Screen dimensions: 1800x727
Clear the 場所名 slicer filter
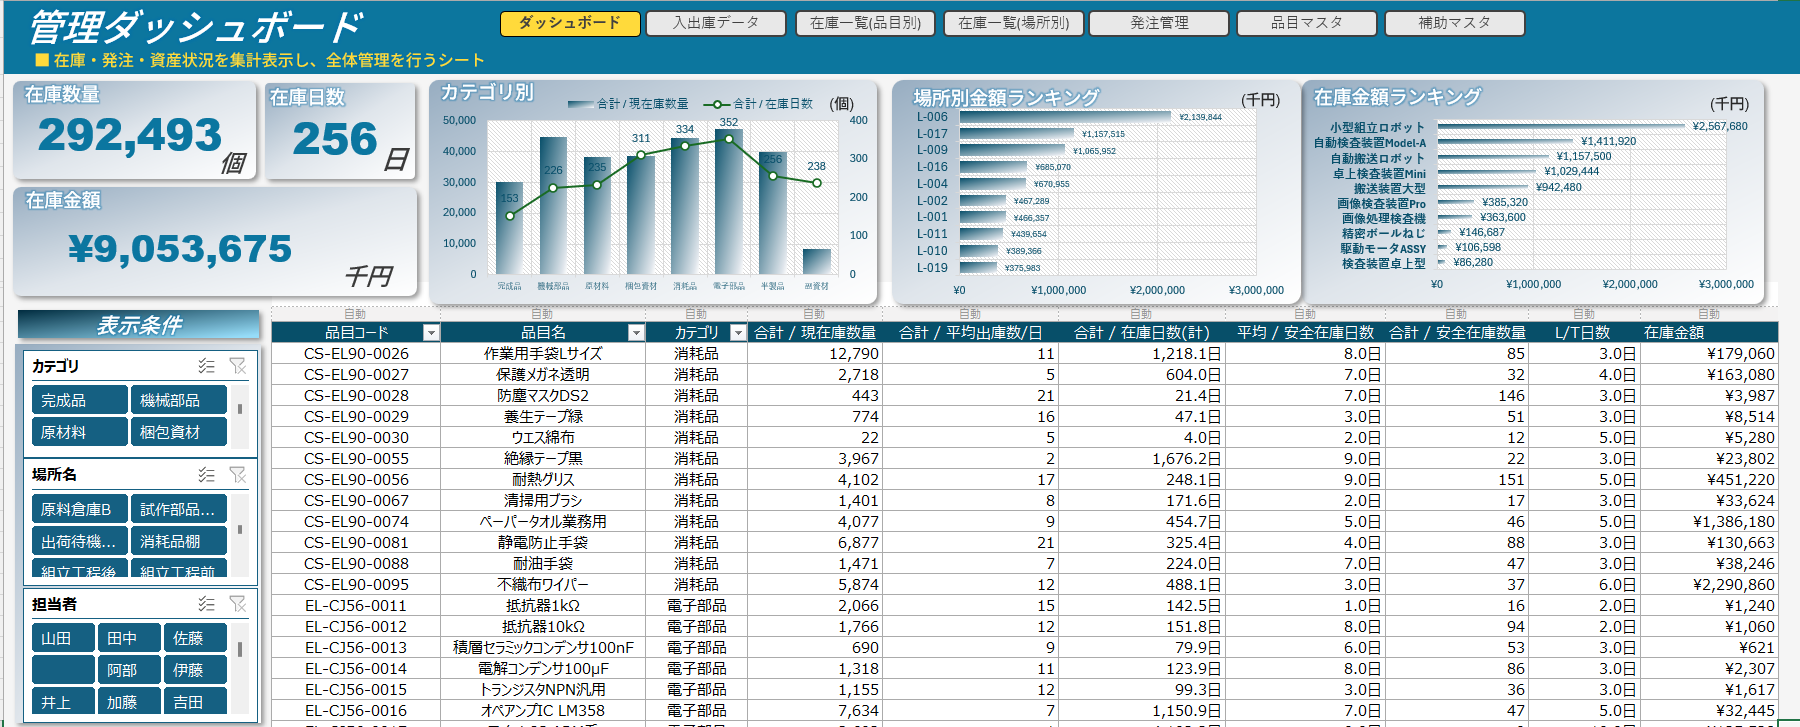(x=237, y=474)
